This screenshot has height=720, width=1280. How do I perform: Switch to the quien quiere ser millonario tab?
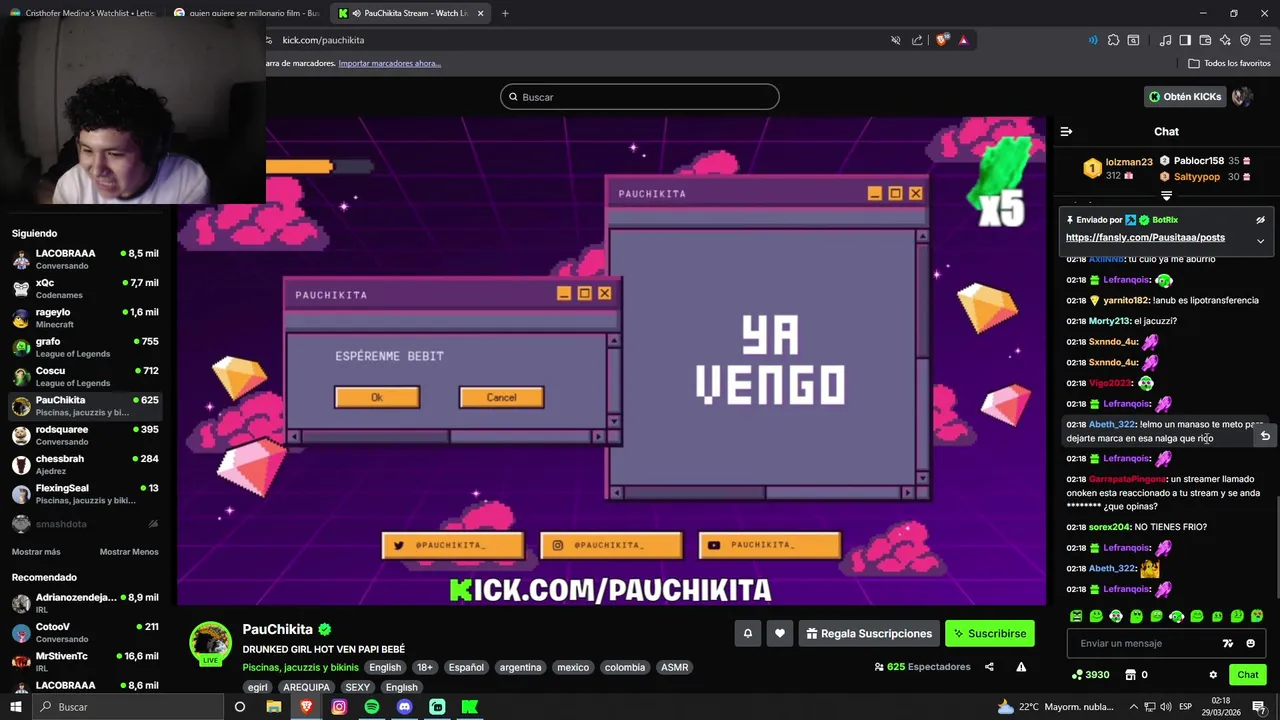[246, 13]
